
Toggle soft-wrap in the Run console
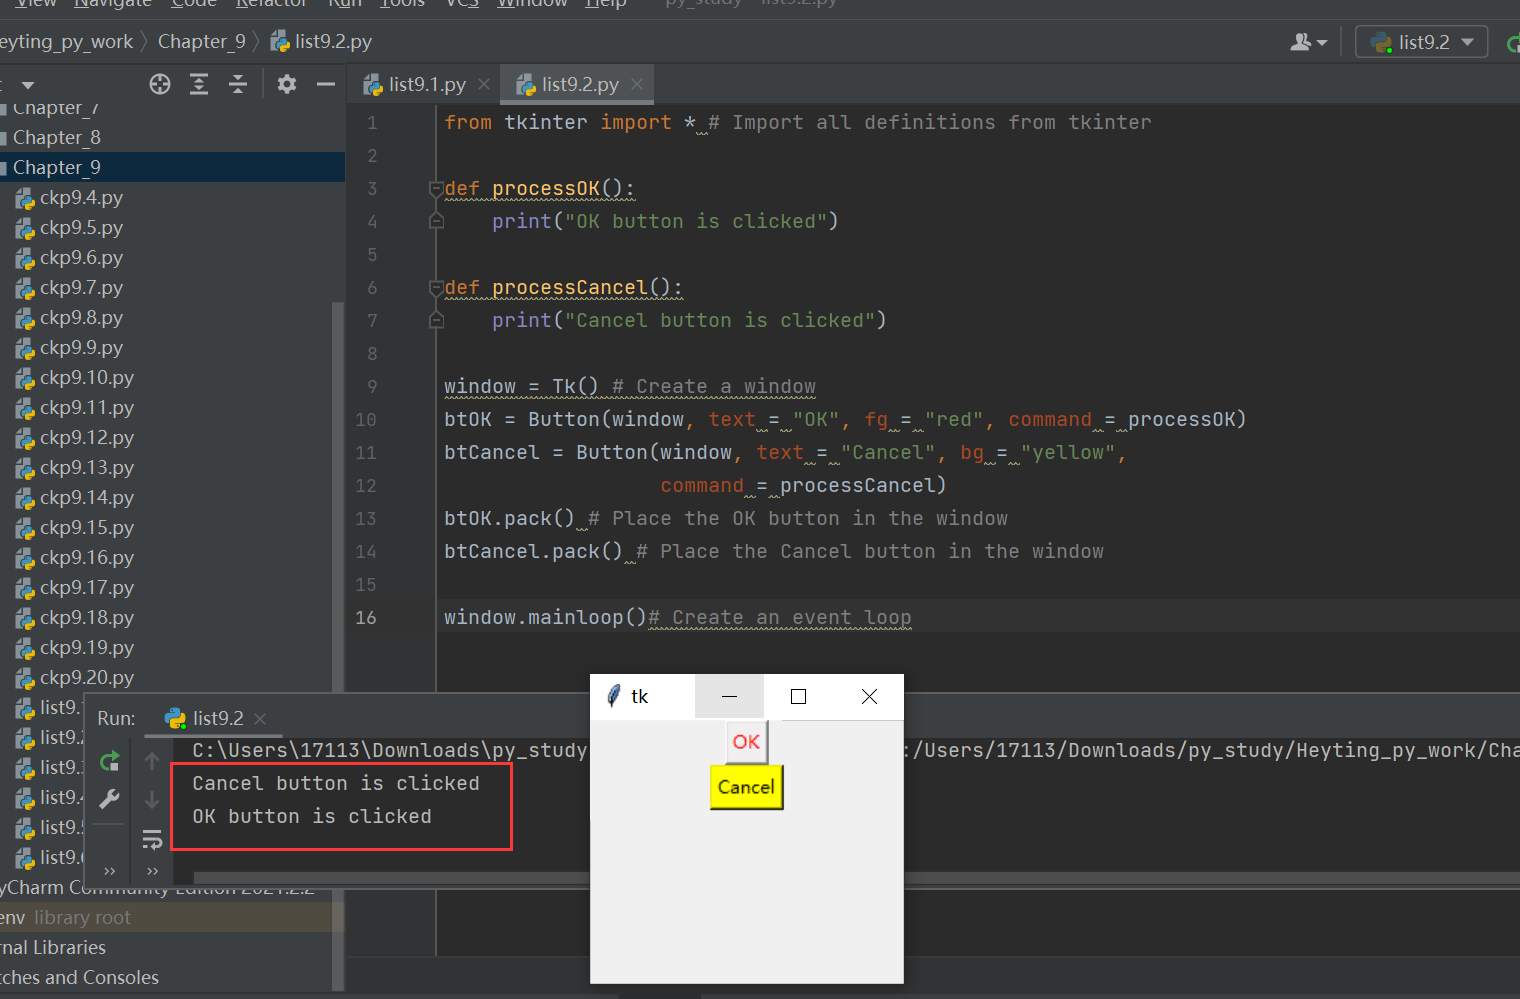pyautogui.click(x=152, y=840)
